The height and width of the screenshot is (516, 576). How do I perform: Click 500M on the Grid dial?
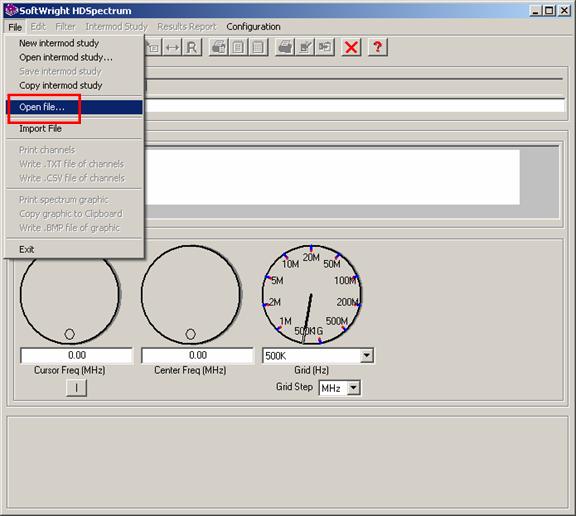pyautogui.click(x=336, y=321)
